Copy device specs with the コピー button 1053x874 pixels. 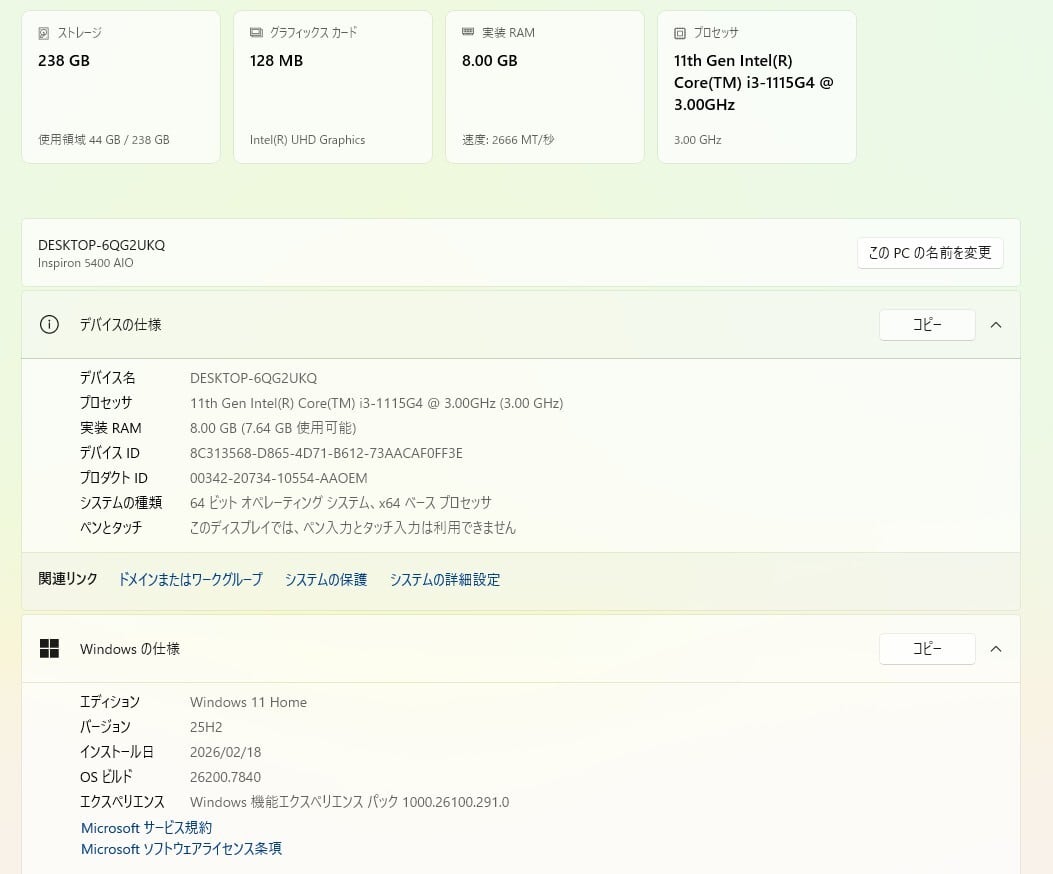[x=927, y=325]
